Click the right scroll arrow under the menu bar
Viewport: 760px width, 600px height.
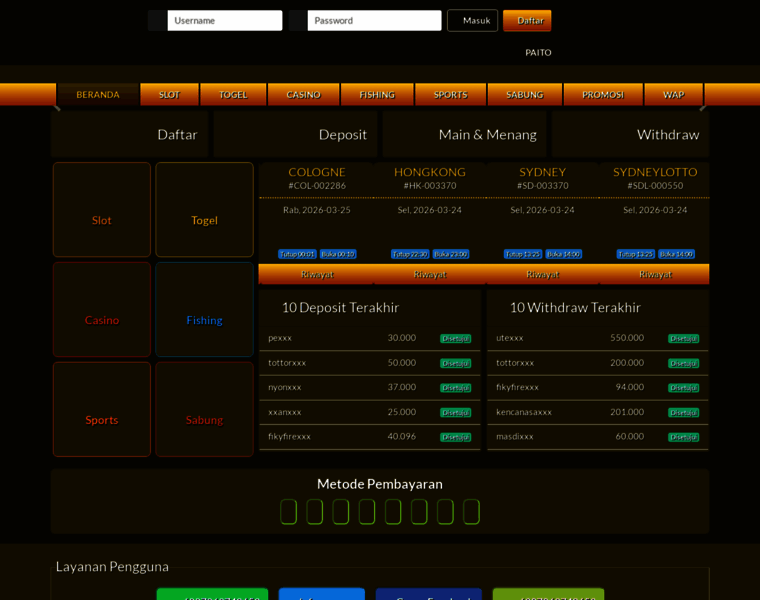(x=703, y=108)
